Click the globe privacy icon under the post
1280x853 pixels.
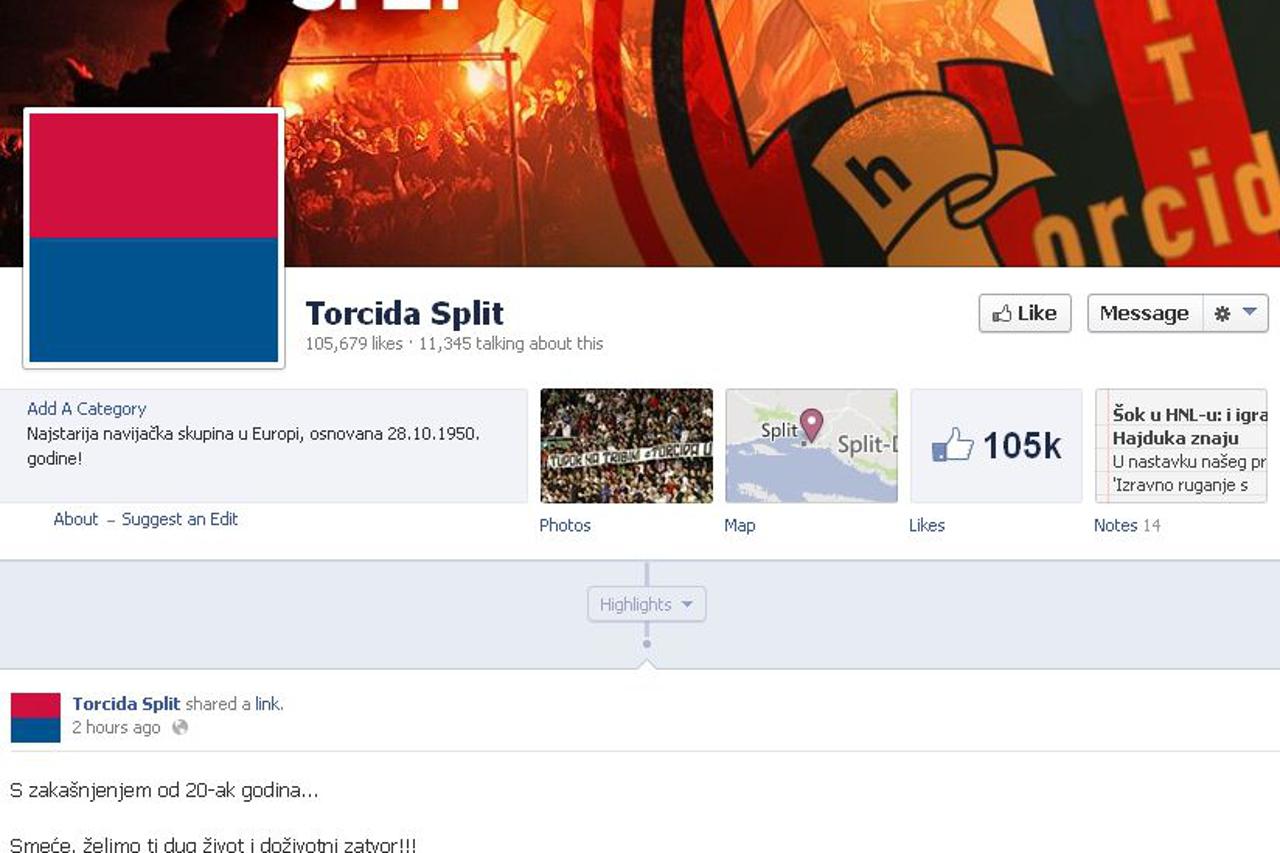click(180, 728)
